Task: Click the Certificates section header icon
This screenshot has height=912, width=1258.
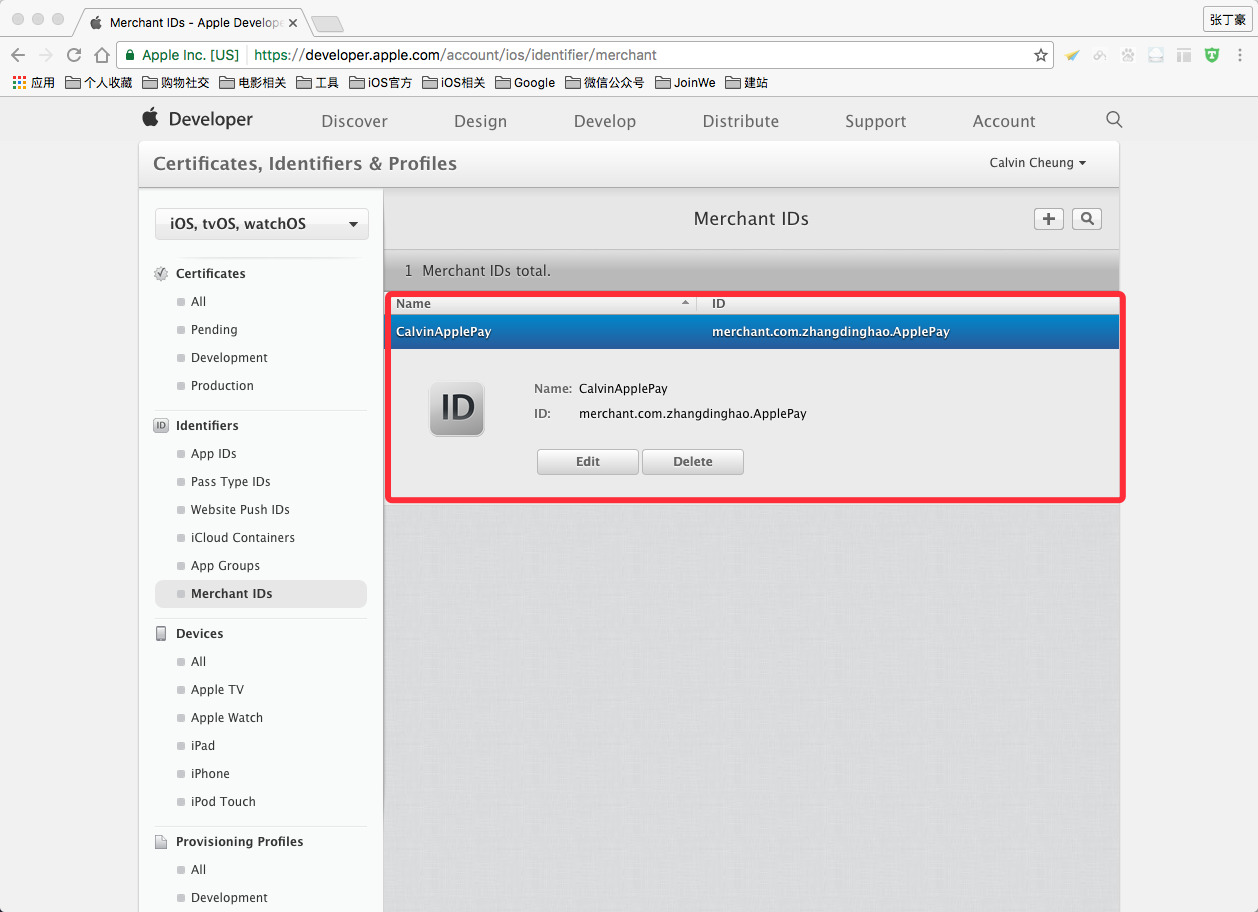Action: tap(161, 273)
